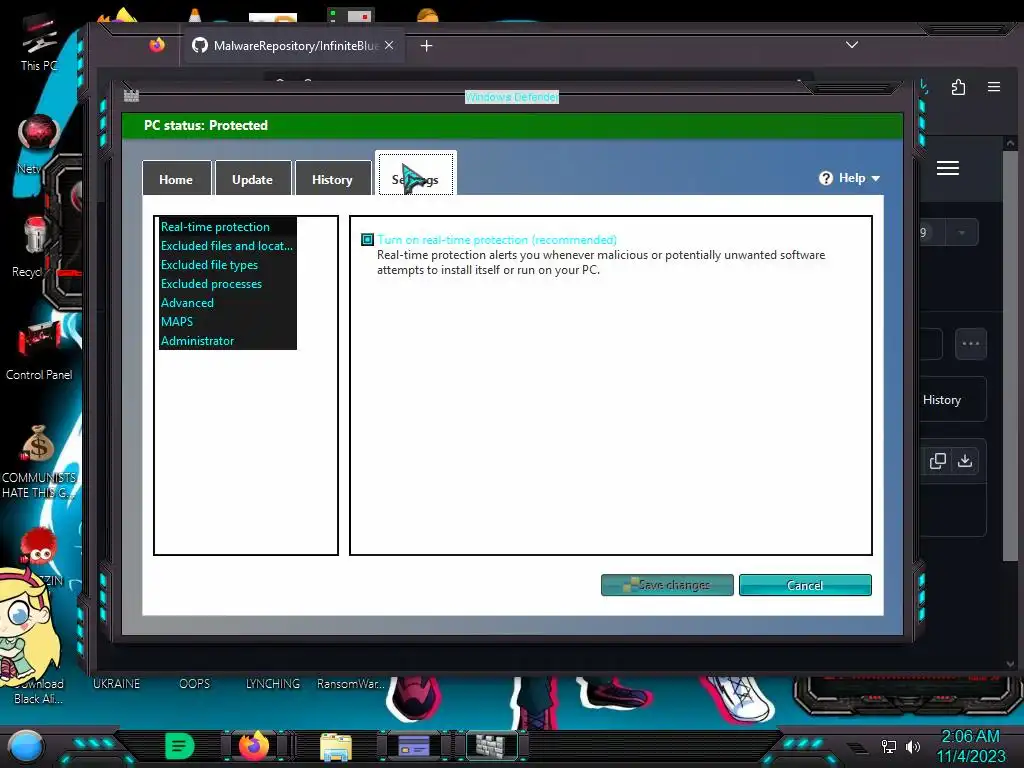Image resolution: width=1024 pixels, height=768 pixels.
Task: Click Windows Defender wall icon in taskbar
Action: tap(491, 746)
